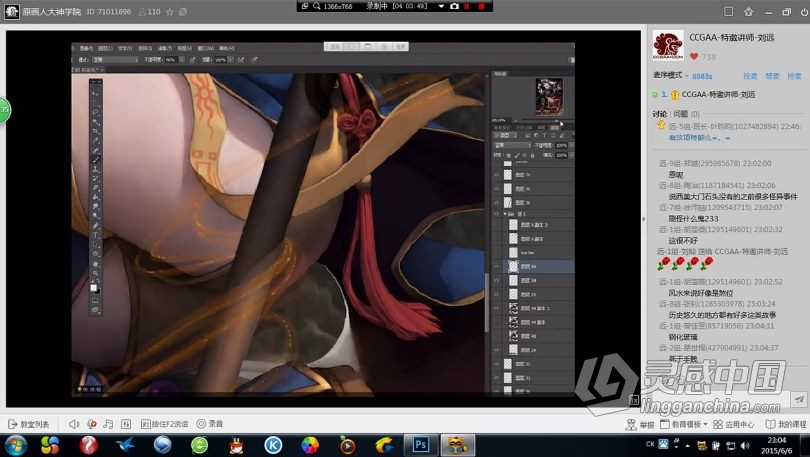Click the microphone icon in classroom toolbar

click(91, 424)
